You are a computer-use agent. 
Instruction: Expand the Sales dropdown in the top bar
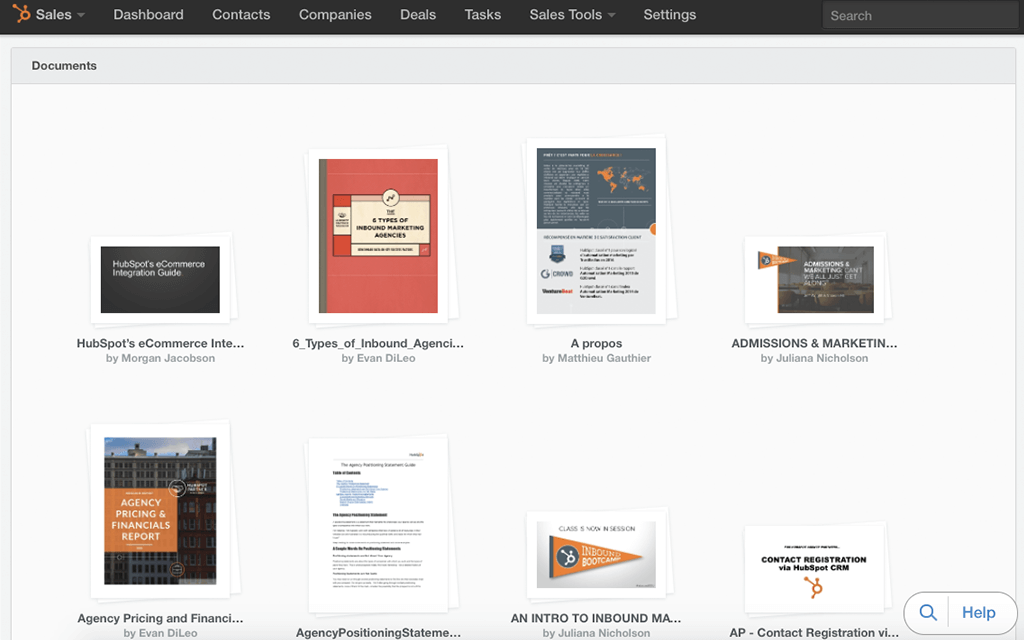tap(50, 15)
